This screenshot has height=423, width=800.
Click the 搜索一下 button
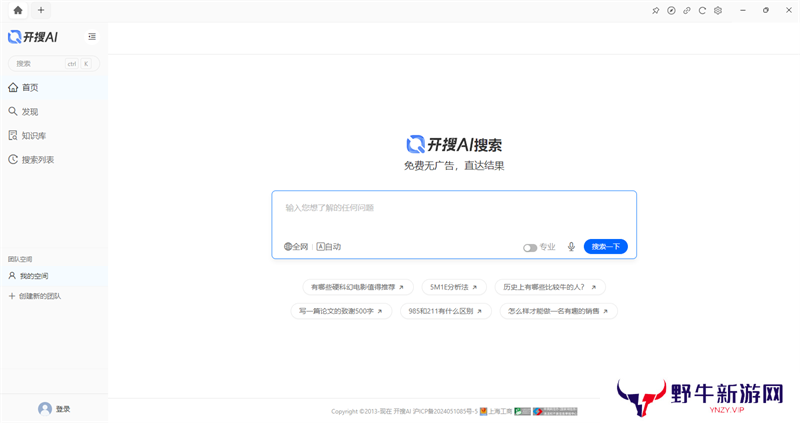pyautogui.click(x=606, y=246)
